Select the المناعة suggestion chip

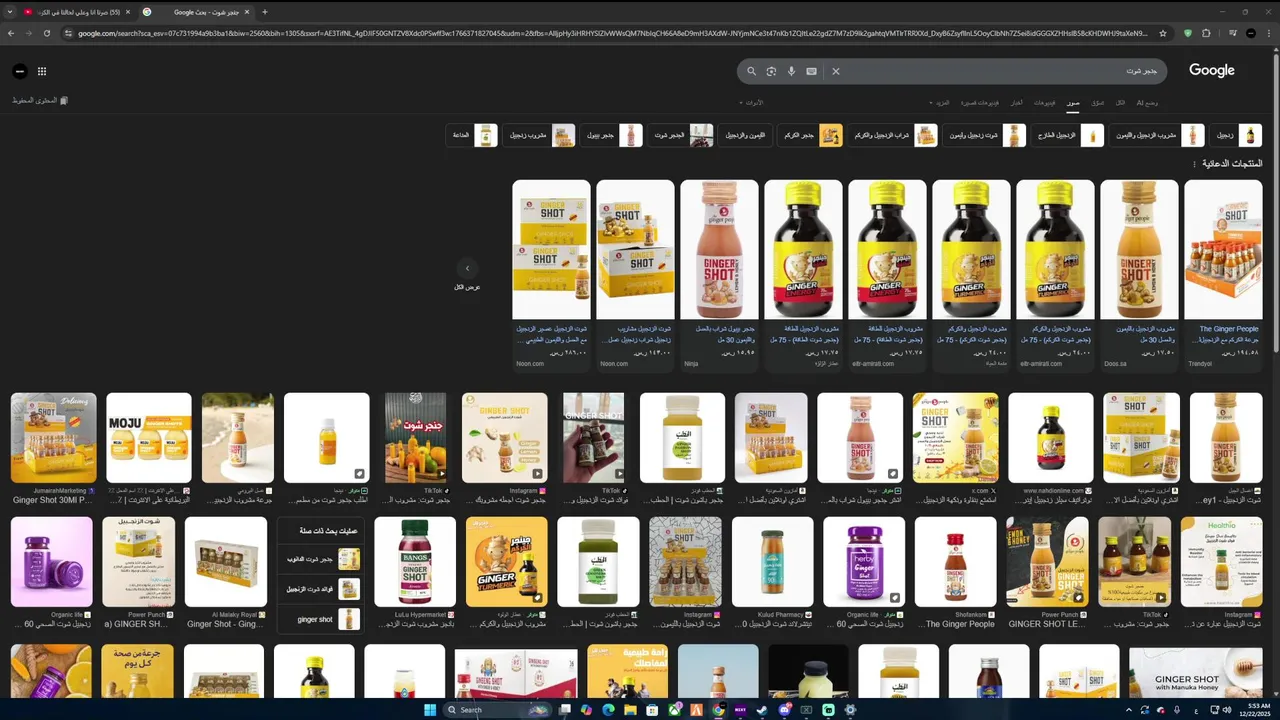tap(471, 135)
